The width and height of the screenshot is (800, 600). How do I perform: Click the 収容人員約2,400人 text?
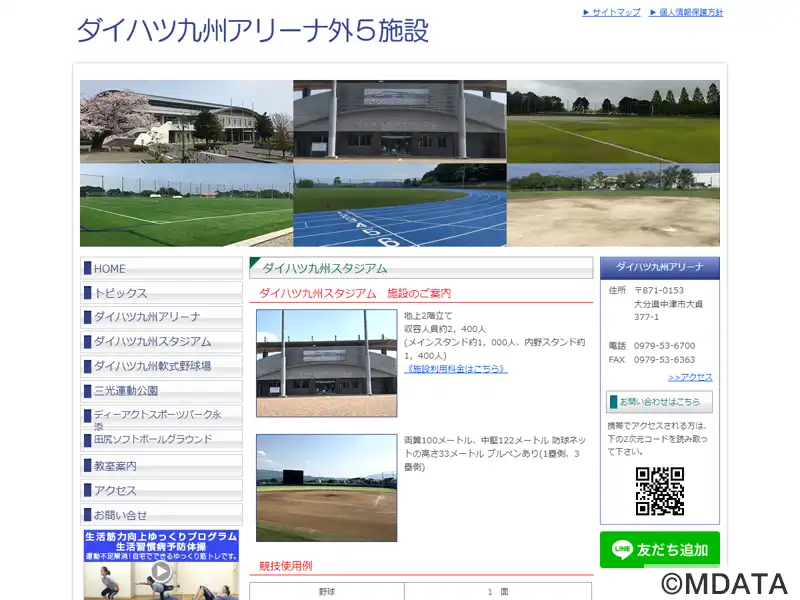click(x=445, y=329)
